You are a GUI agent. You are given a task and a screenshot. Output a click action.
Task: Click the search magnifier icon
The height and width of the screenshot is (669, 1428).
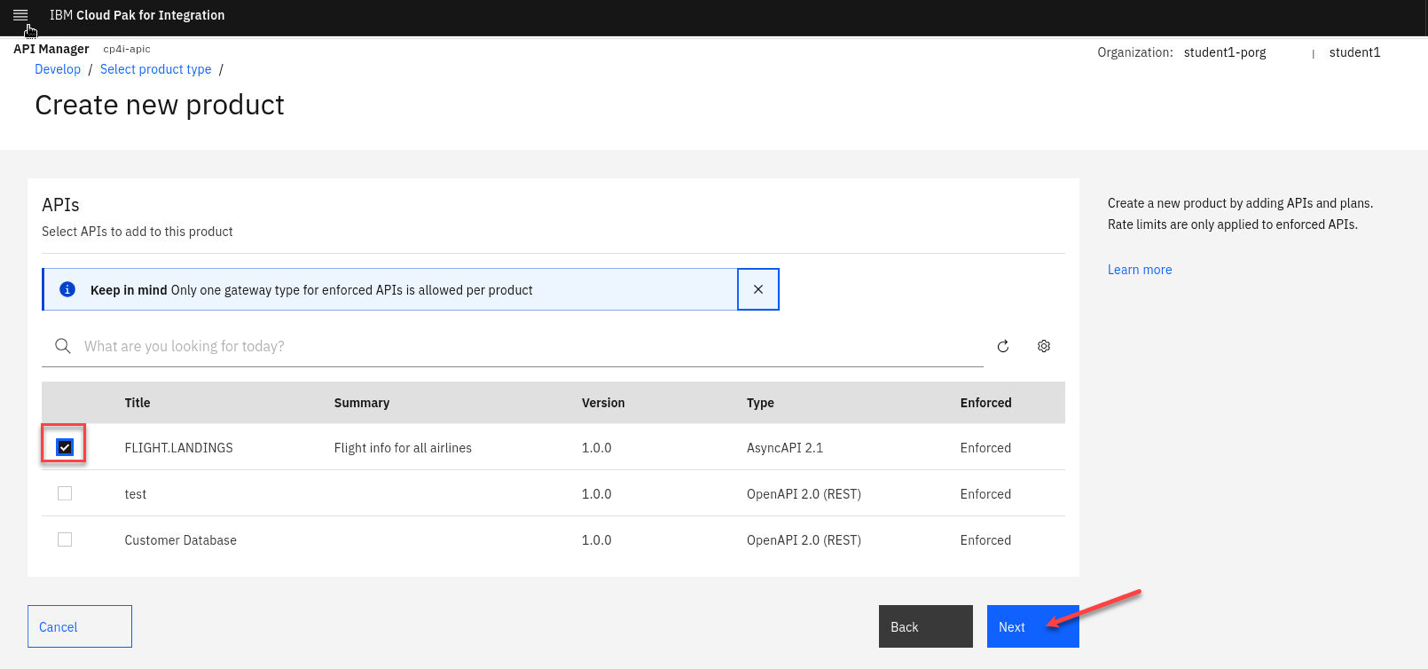[63, 346]
